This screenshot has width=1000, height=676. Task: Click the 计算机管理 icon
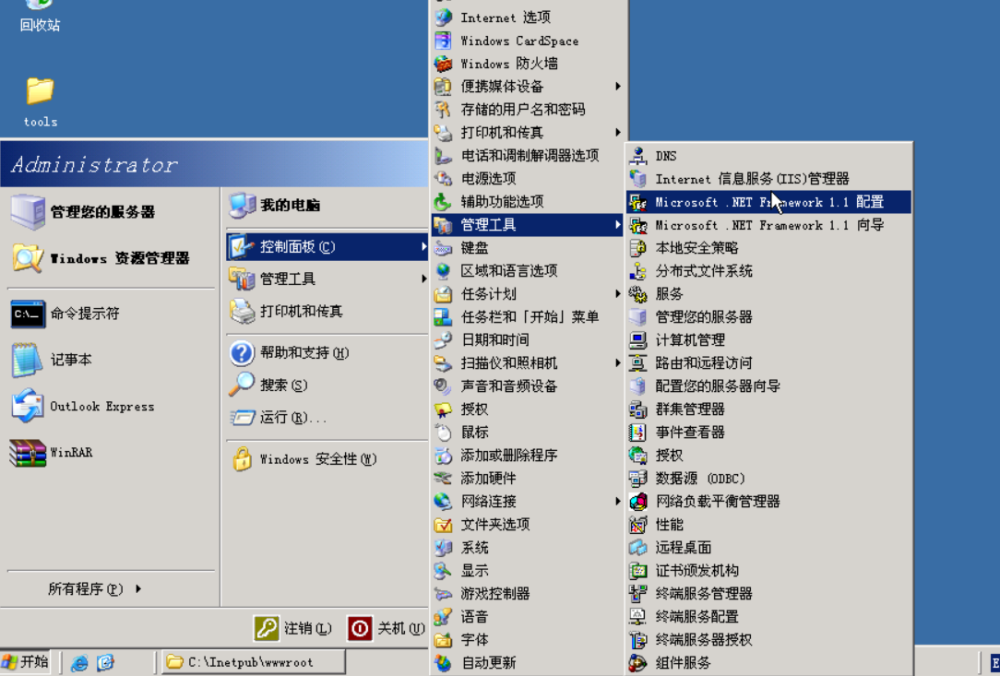tap(638, 340)
